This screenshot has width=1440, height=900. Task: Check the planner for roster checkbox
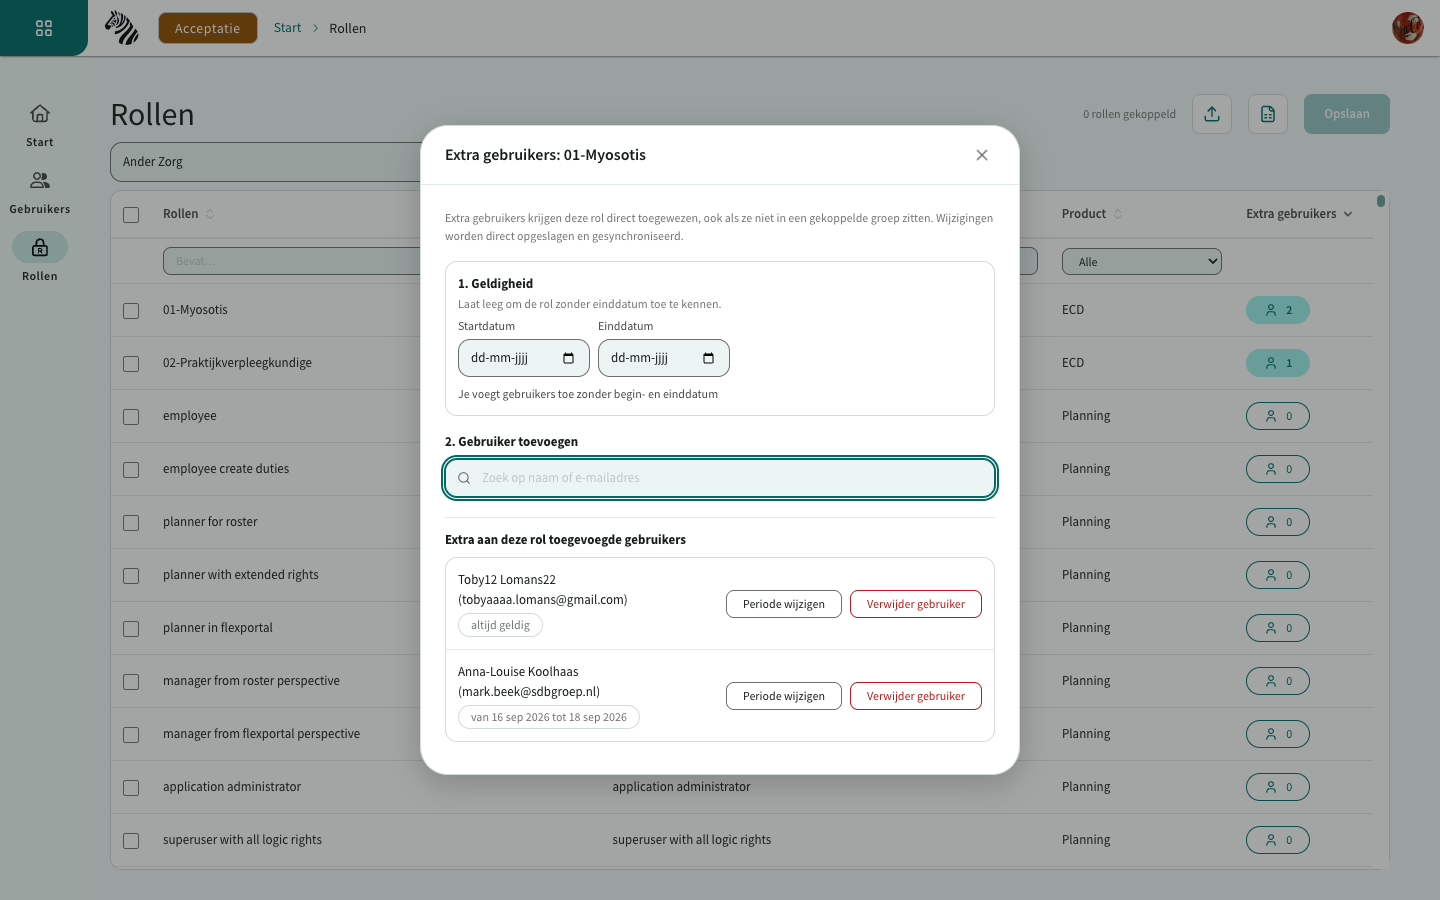click(x=131, y=522)
